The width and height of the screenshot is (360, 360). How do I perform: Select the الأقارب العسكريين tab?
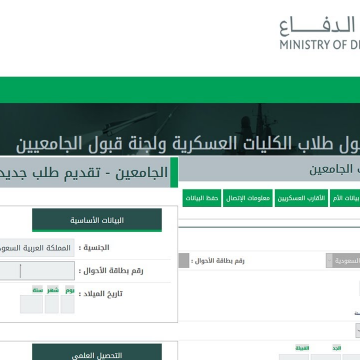pyautogui.click(x=301, y=198)
